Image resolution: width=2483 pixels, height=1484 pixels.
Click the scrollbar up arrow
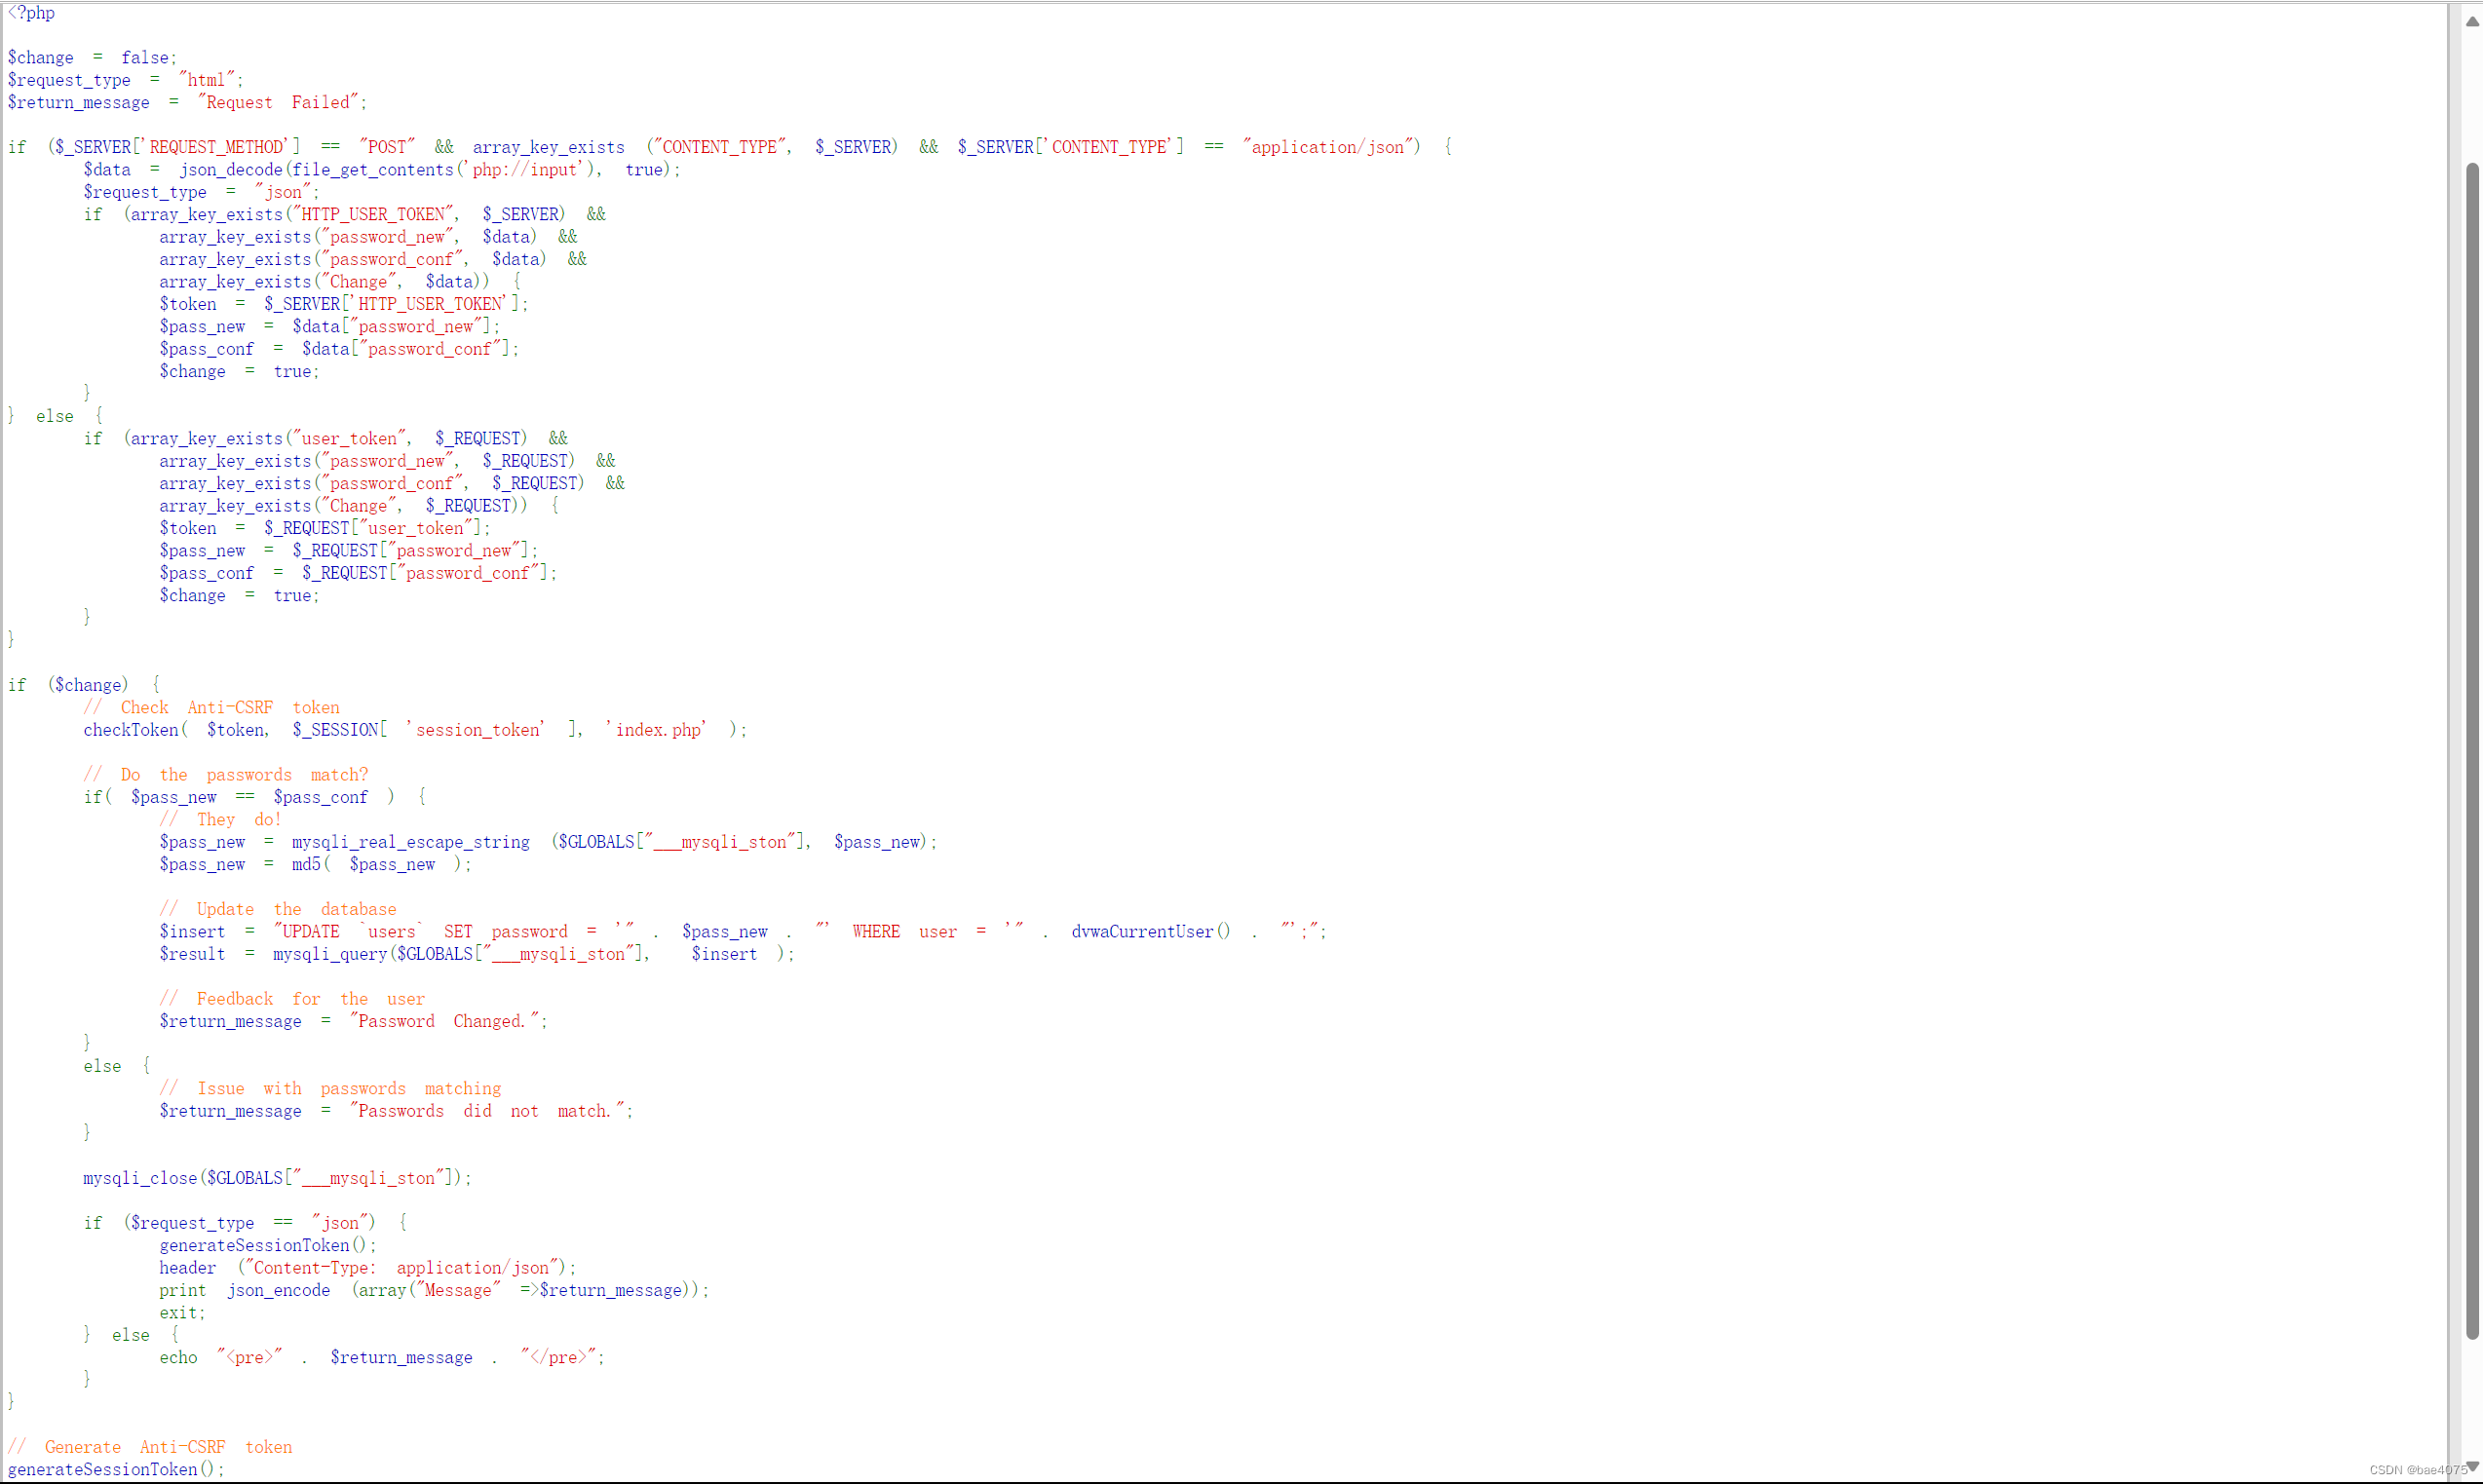point(2471,21)
